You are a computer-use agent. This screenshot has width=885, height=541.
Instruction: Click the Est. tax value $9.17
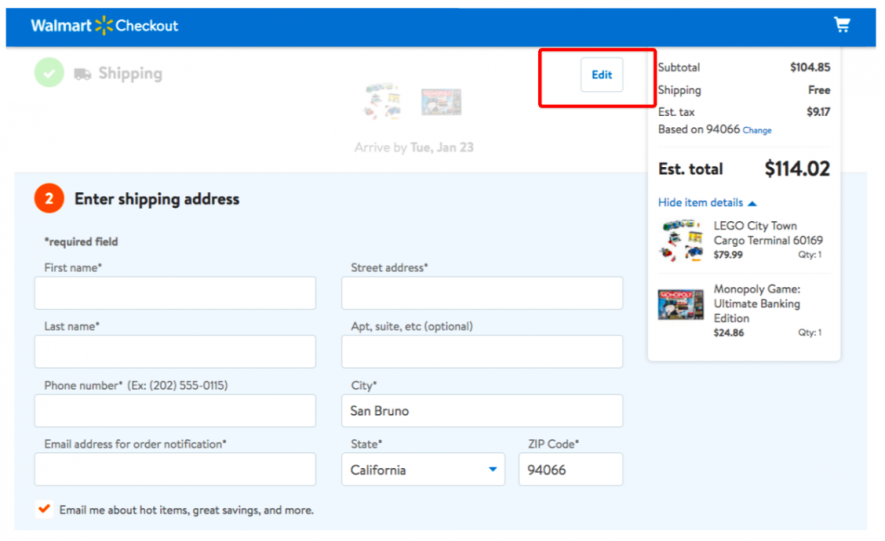tap(818, 112)
